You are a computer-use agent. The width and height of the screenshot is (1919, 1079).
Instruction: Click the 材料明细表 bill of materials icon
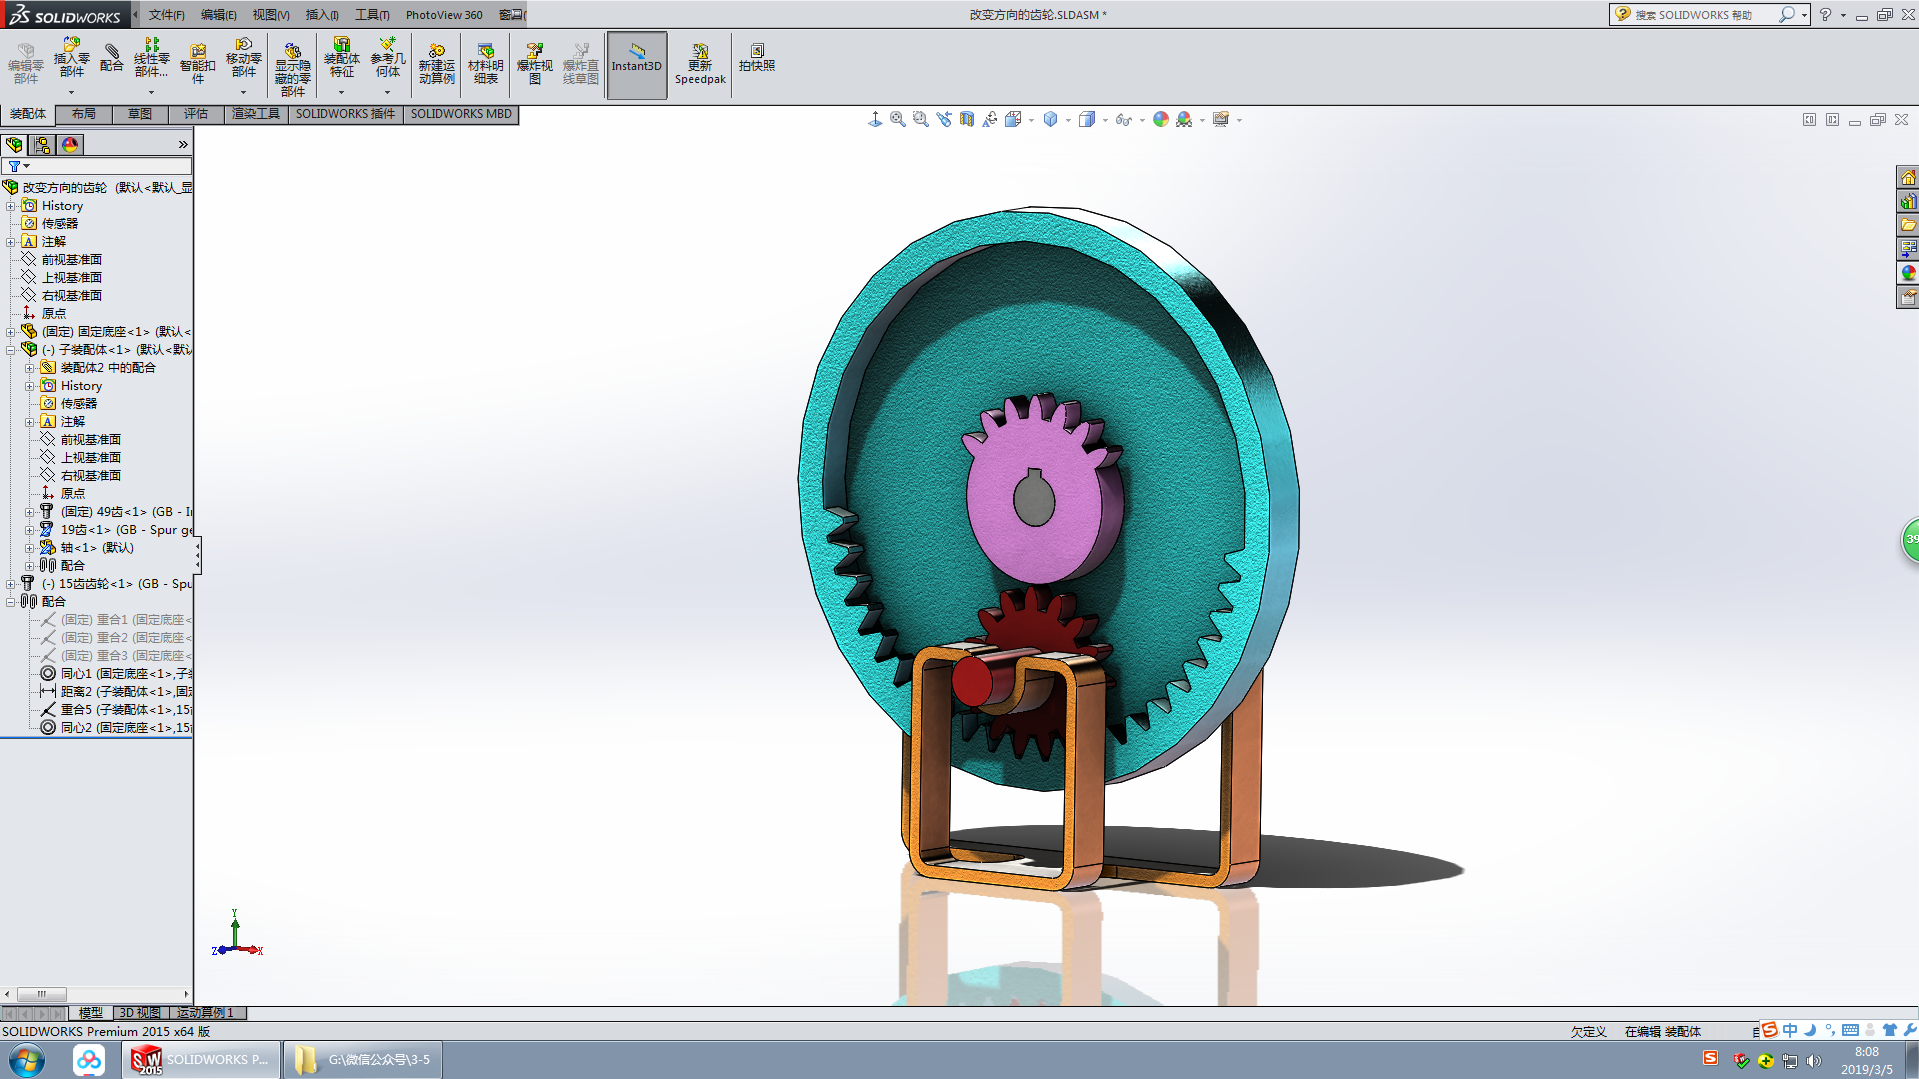point(485,63)
